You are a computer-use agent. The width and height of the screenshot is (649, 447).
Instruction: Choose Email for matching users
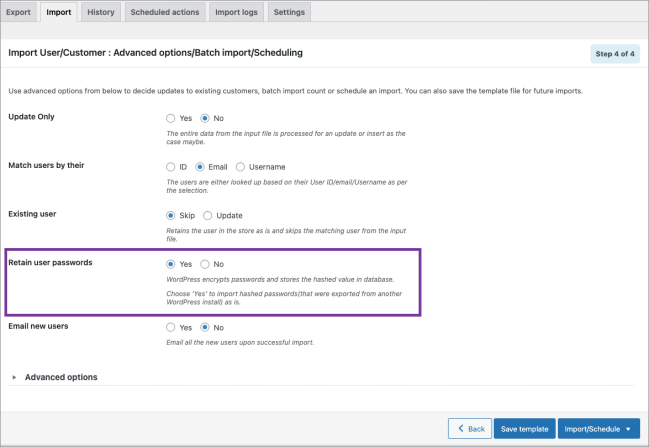[200, 166]
